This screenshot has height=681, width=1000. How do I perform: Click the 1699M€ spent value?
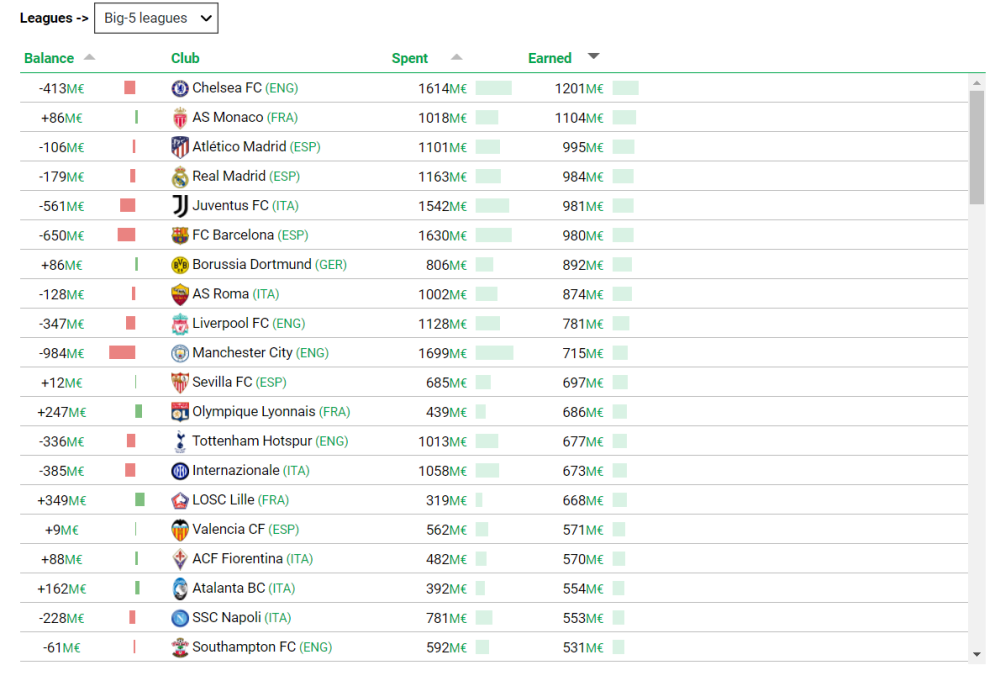click(x=443, y=353)
